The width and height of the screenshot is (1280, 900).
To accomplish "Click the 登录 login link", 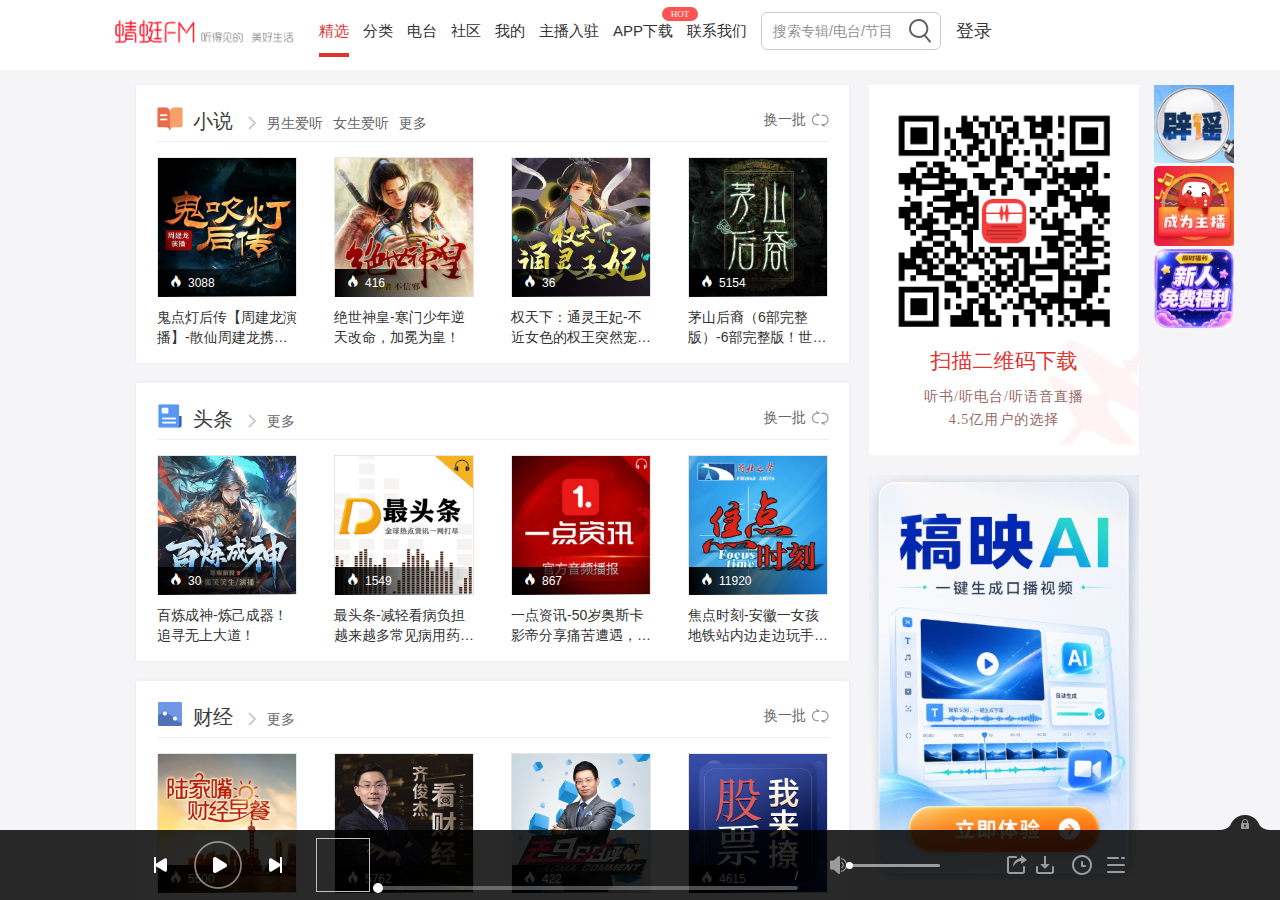I will coord(974,31).
